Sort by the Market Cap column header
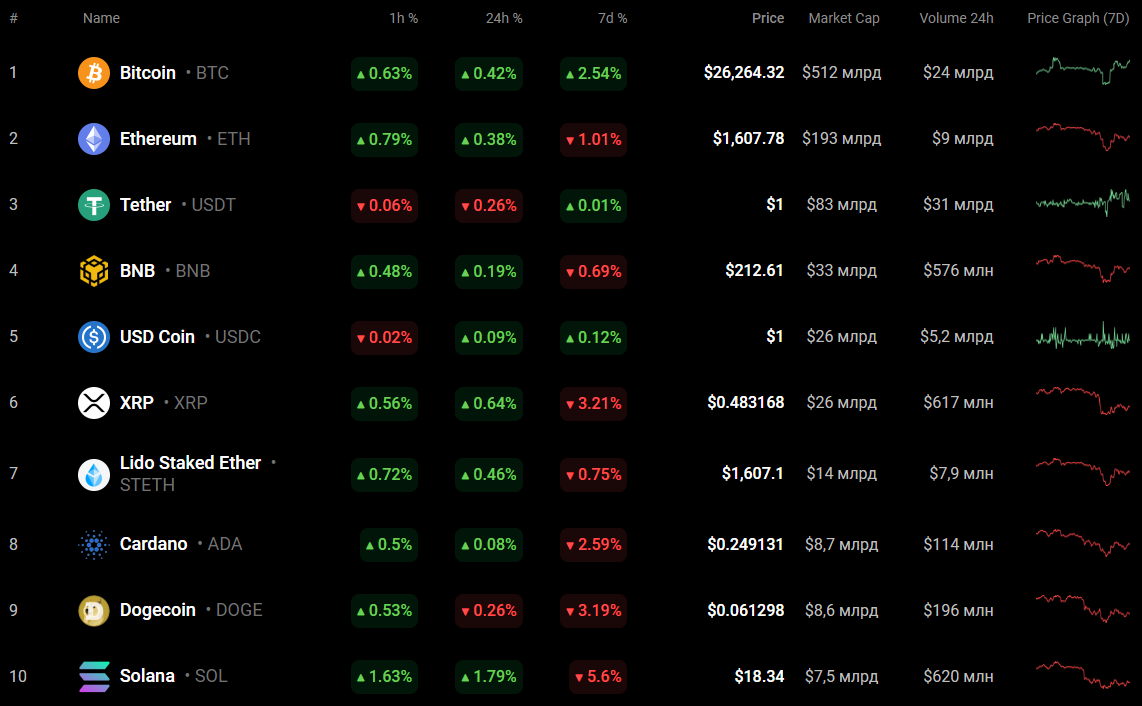The image size is (1142, 706). [x=844, y=18]
